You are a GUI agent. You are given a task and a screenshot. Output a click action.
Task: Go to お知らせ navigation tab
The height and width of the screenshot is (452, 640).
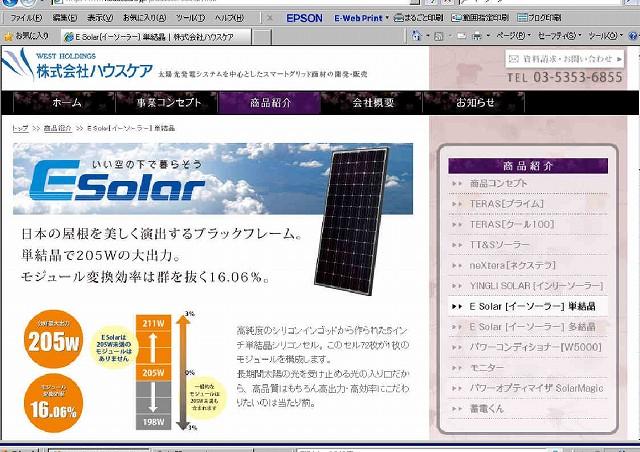tap(474, 102)
